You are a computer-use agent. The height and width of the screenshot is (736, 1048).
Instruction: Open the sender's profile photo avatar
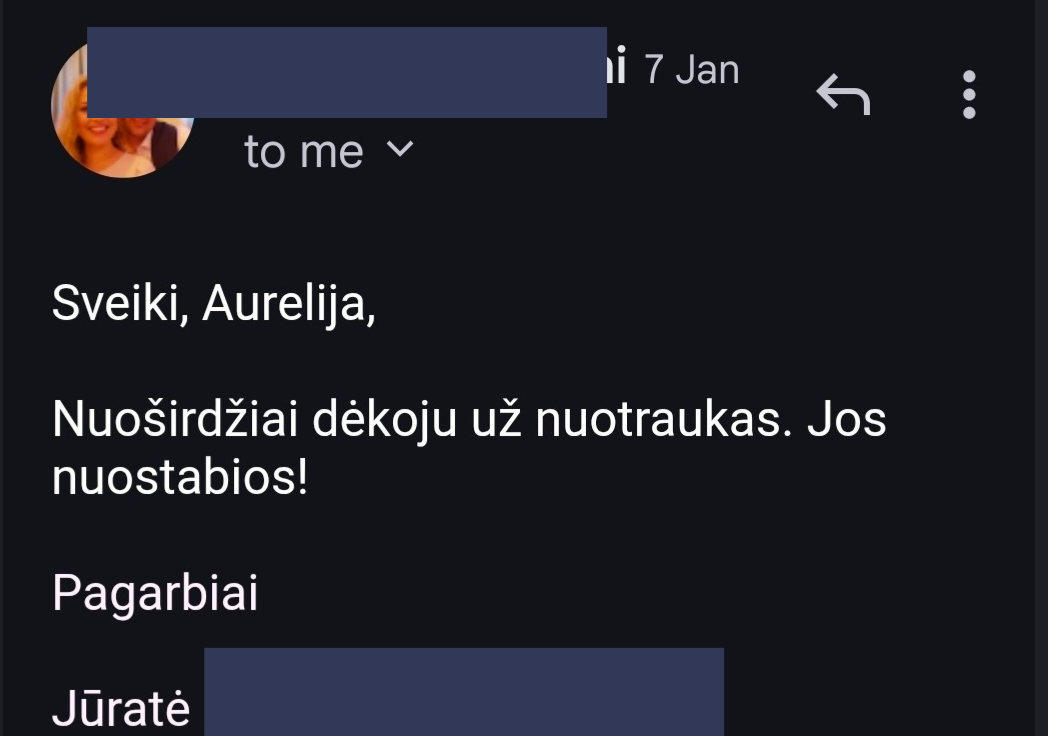(122, 108)
